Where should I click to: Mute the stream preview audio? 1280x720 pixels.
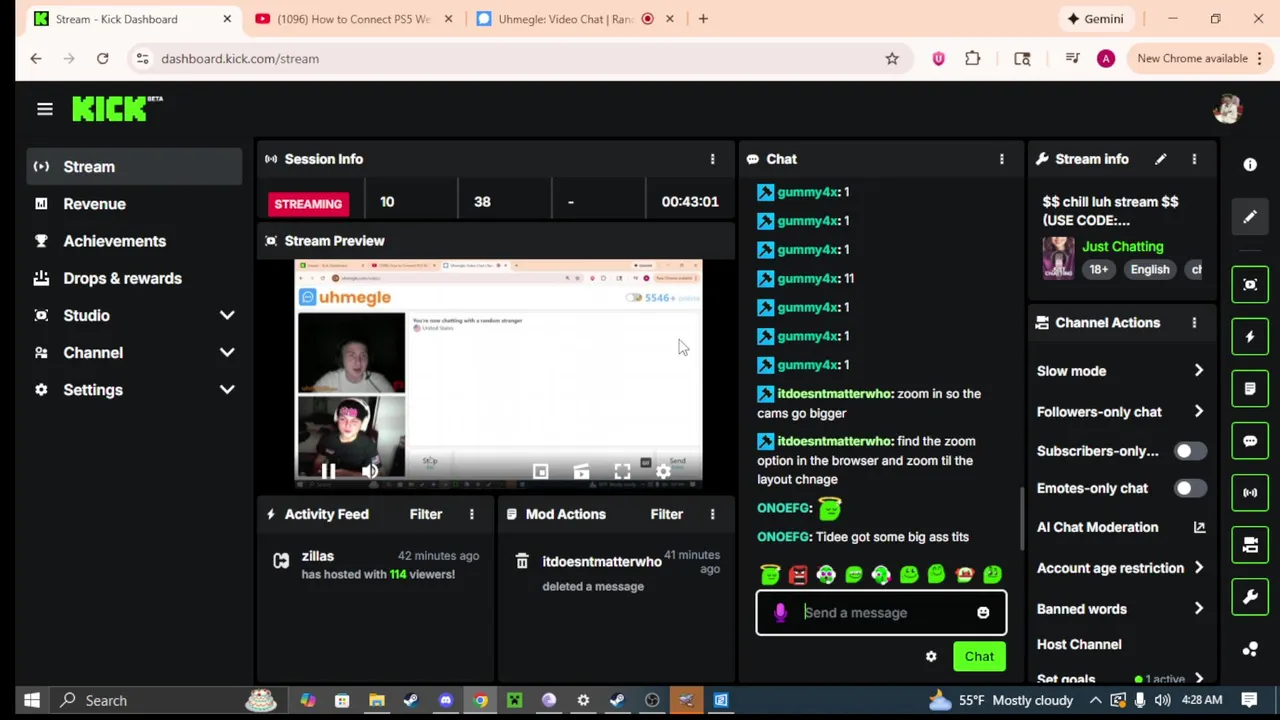[370, 471]
